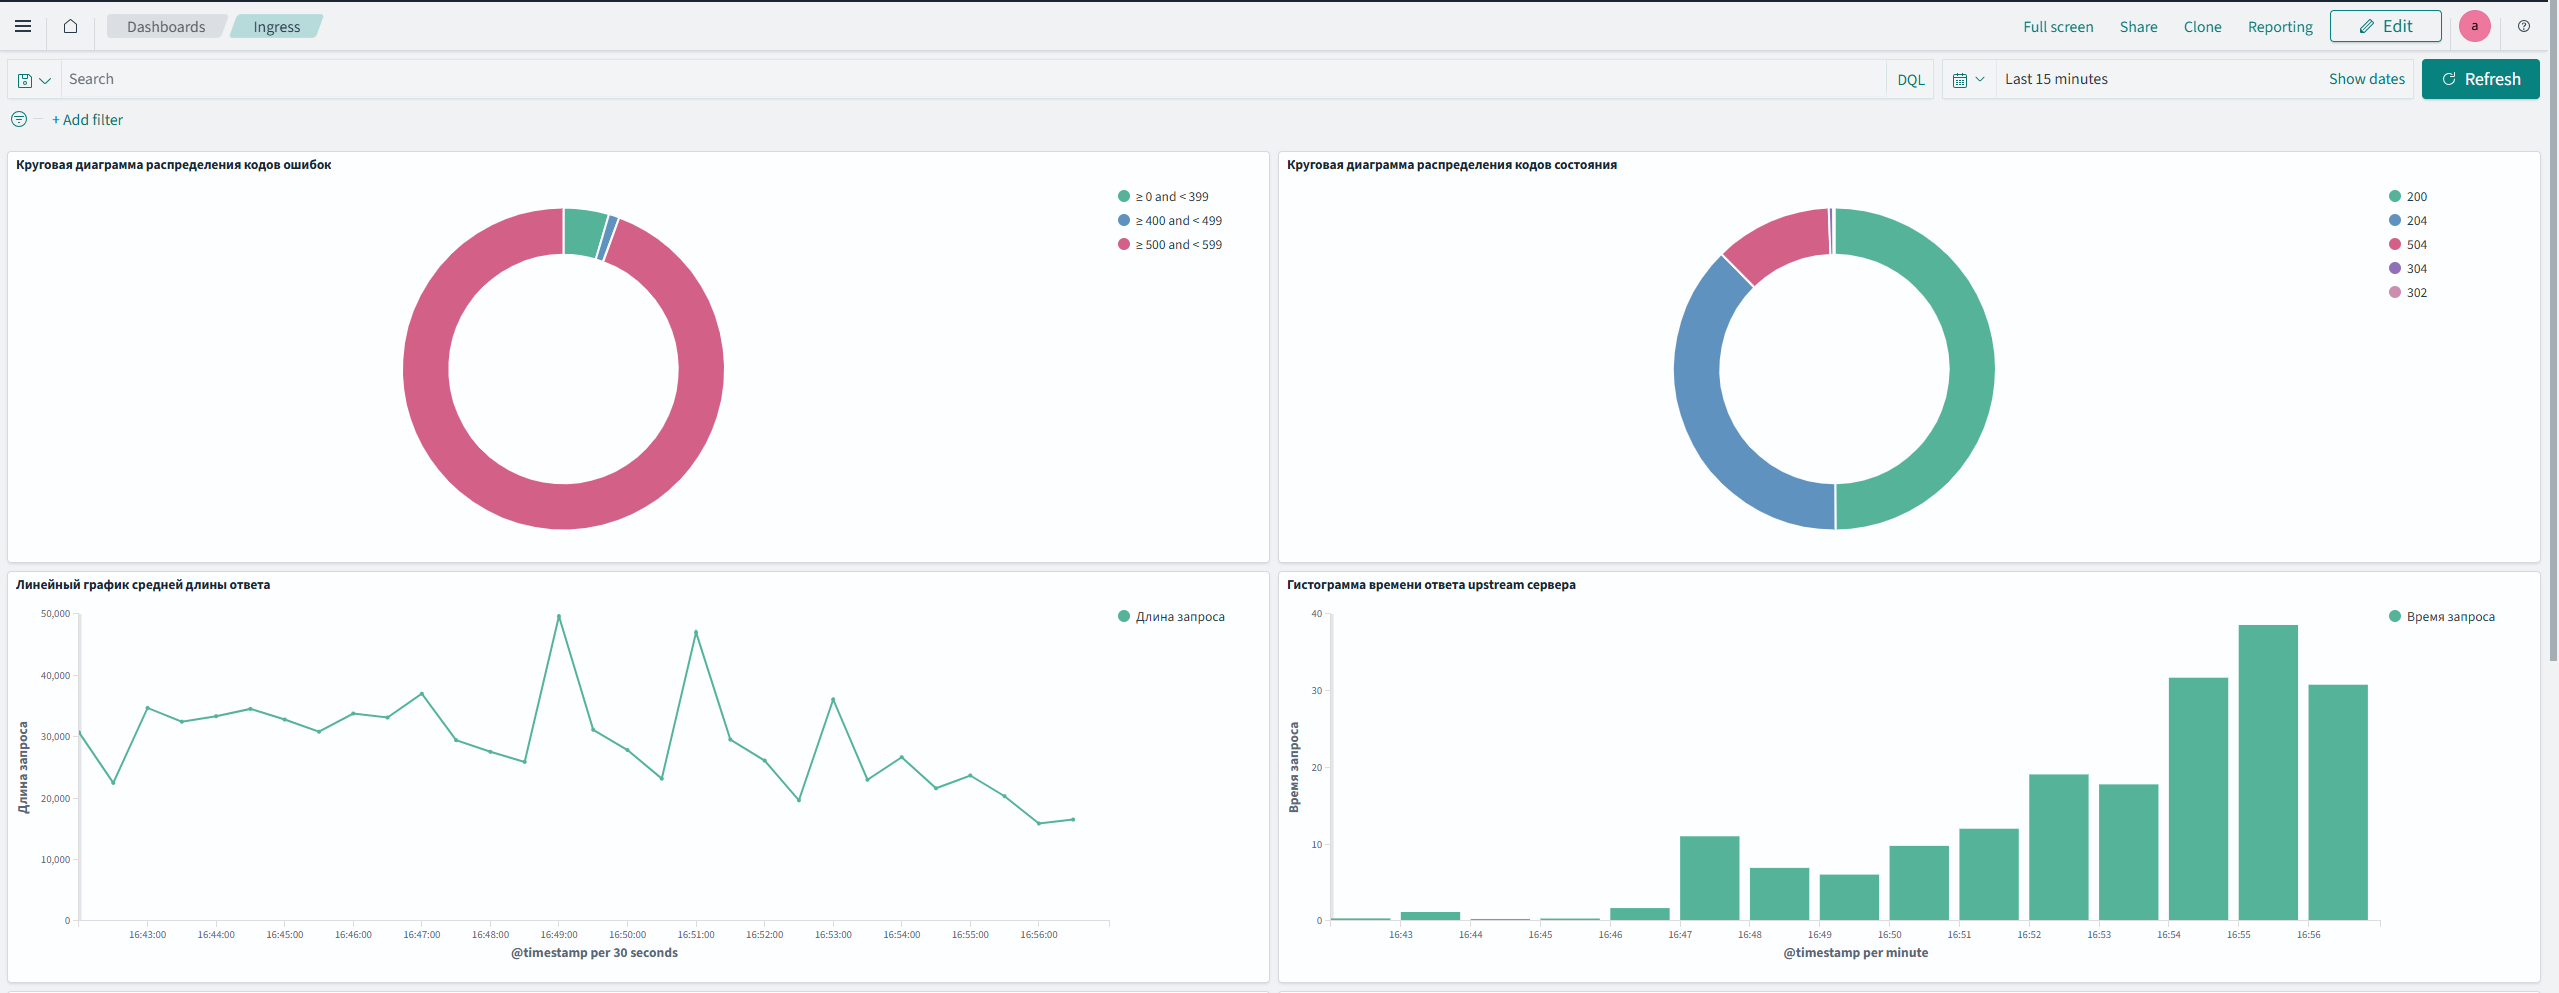
Task: Navigate to the Dashboards breadcrumb
Action: (x=166, y=27)
